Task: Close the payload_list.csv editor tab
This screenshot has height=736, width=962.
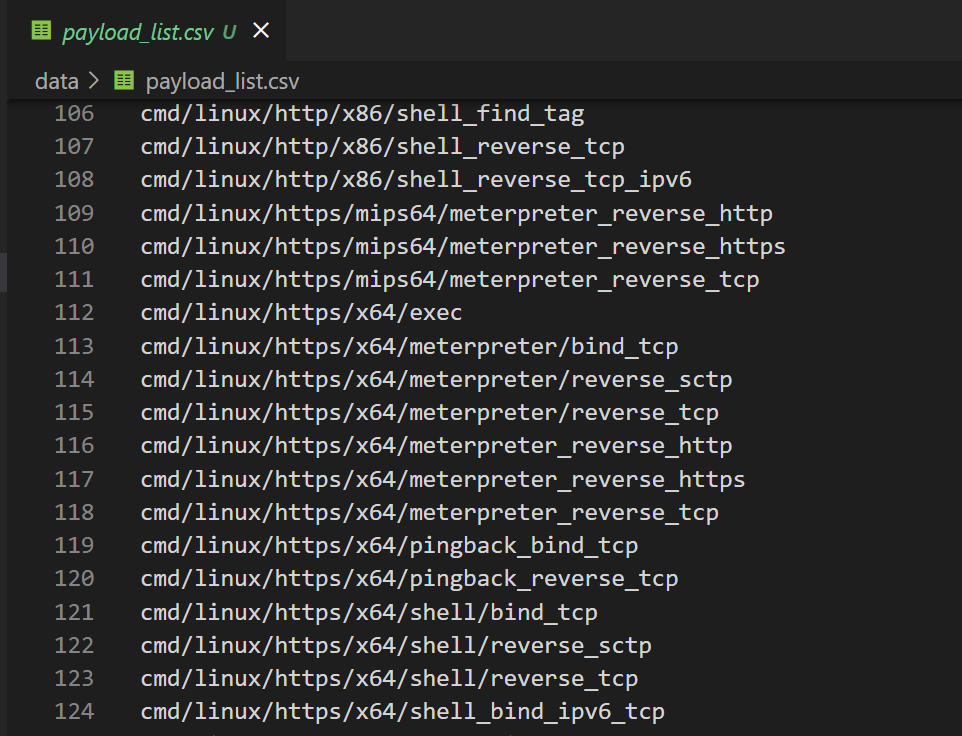Action: click(x=259, y=30)
